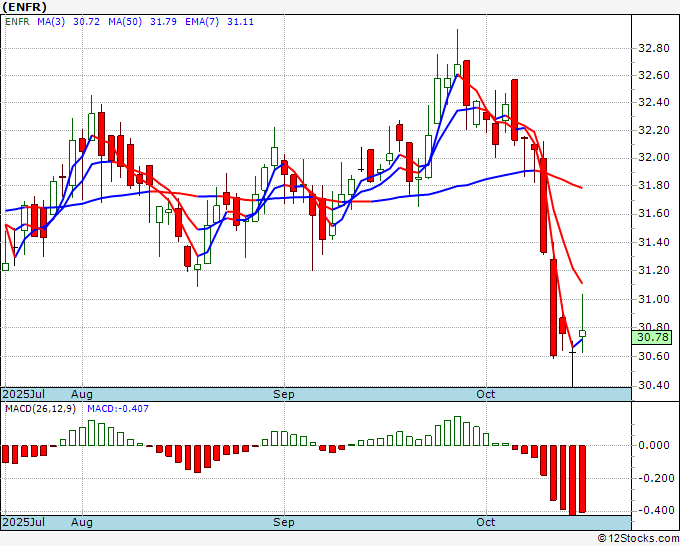Click 2025Jul on the price chart date axis
This screenshot has height=546, width=680.
[24, 394]
